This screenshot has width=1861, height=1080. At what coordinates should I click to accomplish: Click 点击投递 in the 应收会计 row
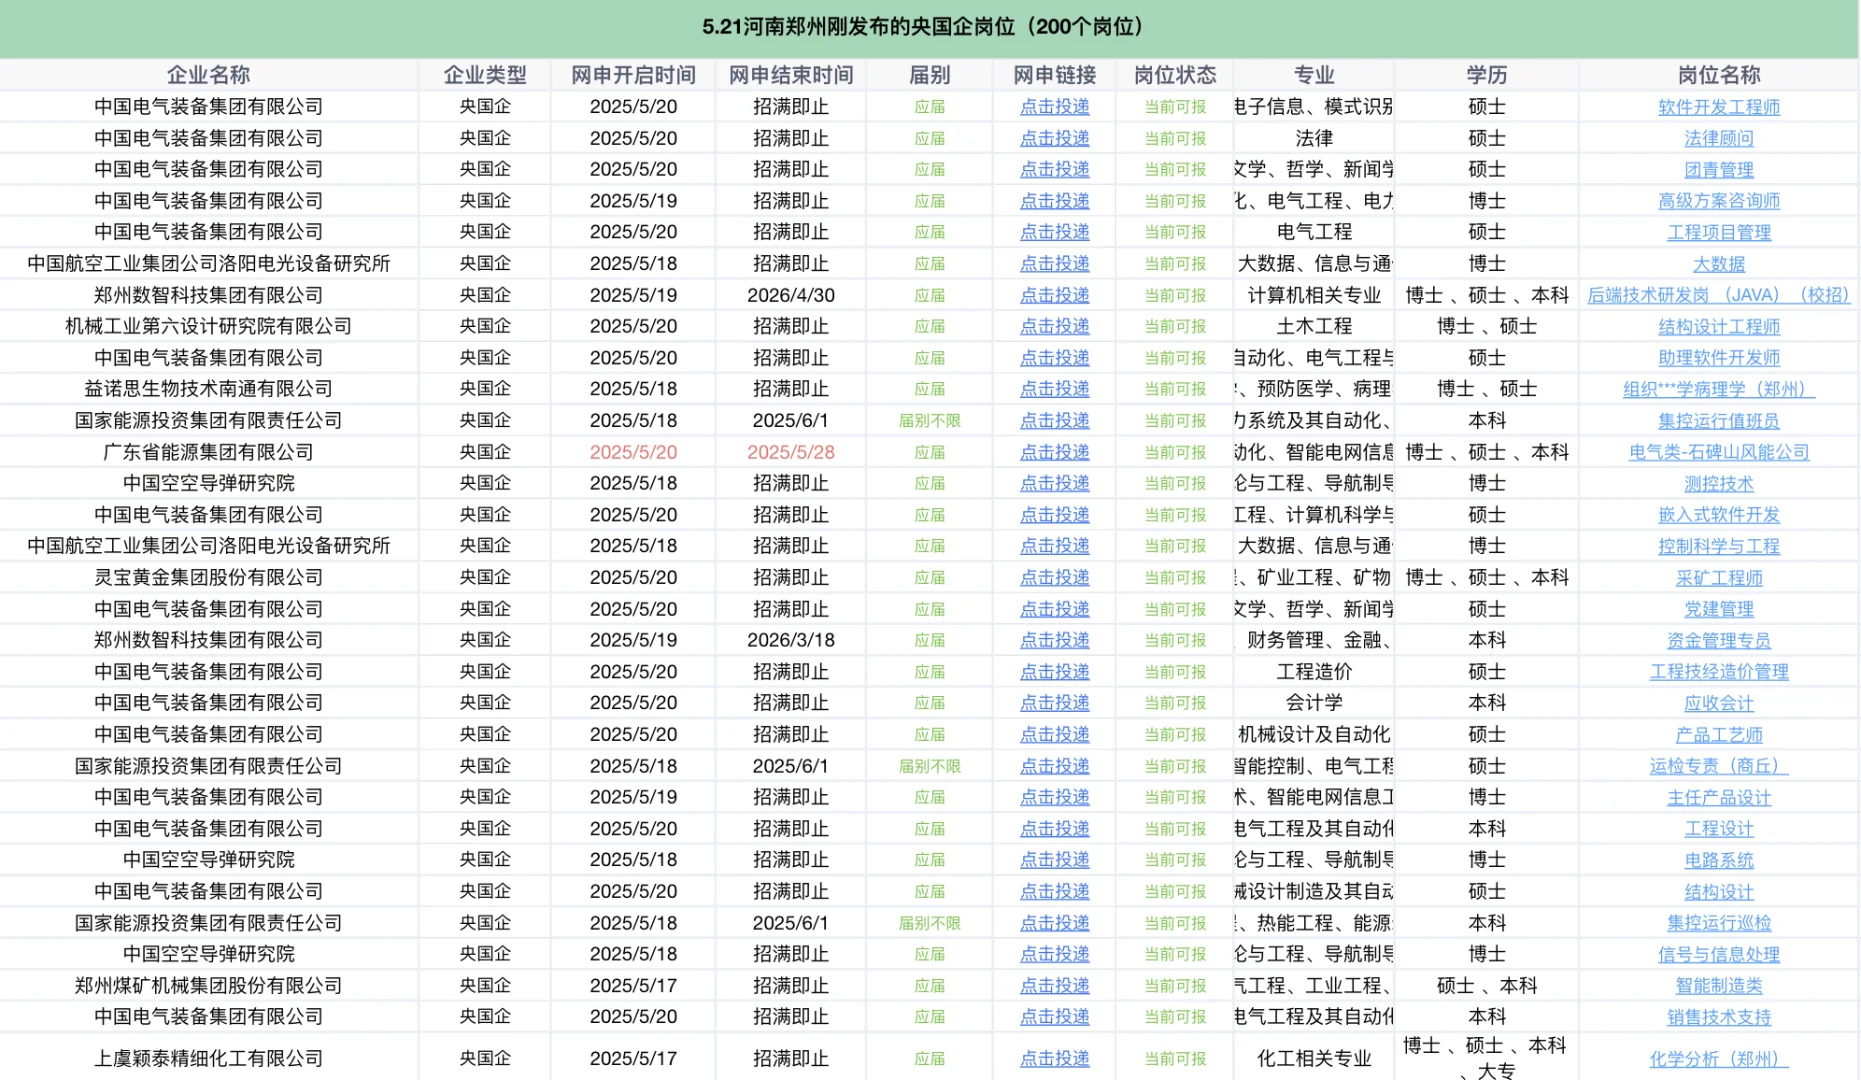(1054, 703)
